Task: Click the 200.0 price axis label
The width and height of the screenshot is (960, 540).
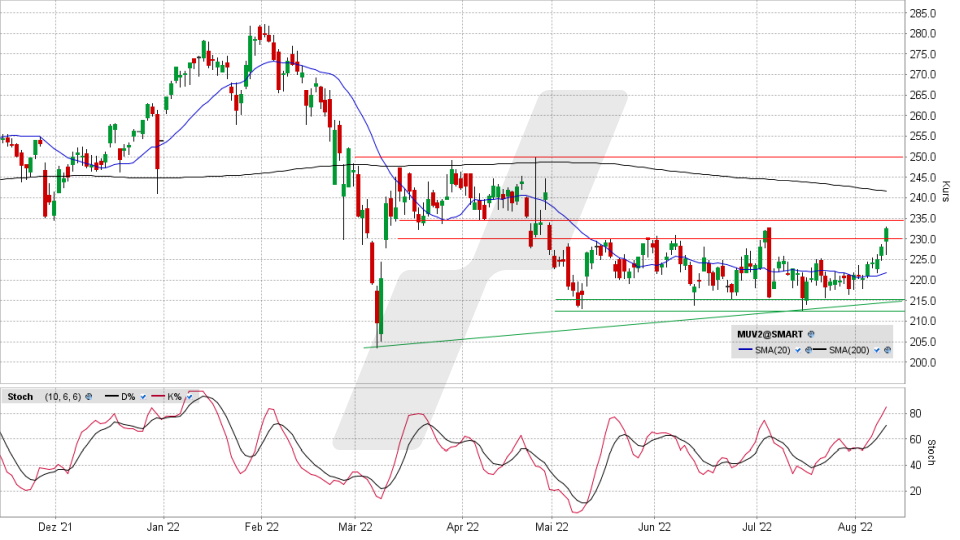Action: pos(922,362)
